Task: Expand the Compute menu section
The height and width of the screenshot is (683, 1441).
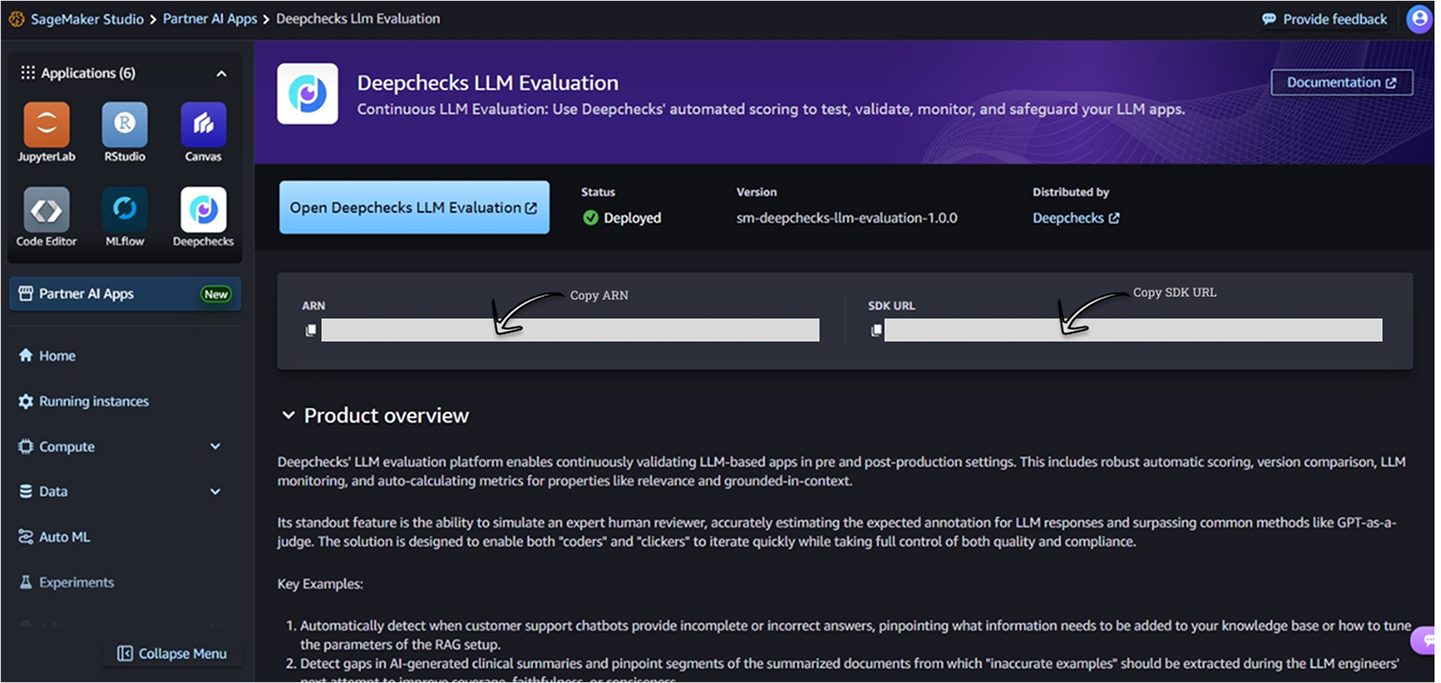Action: click(215, 446)
